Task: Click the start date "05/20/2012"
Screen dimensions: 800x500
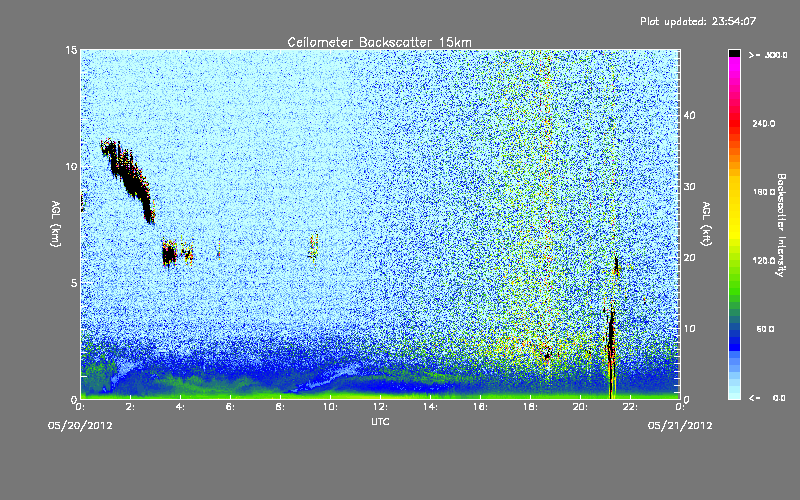Action: tap(80, 426)
